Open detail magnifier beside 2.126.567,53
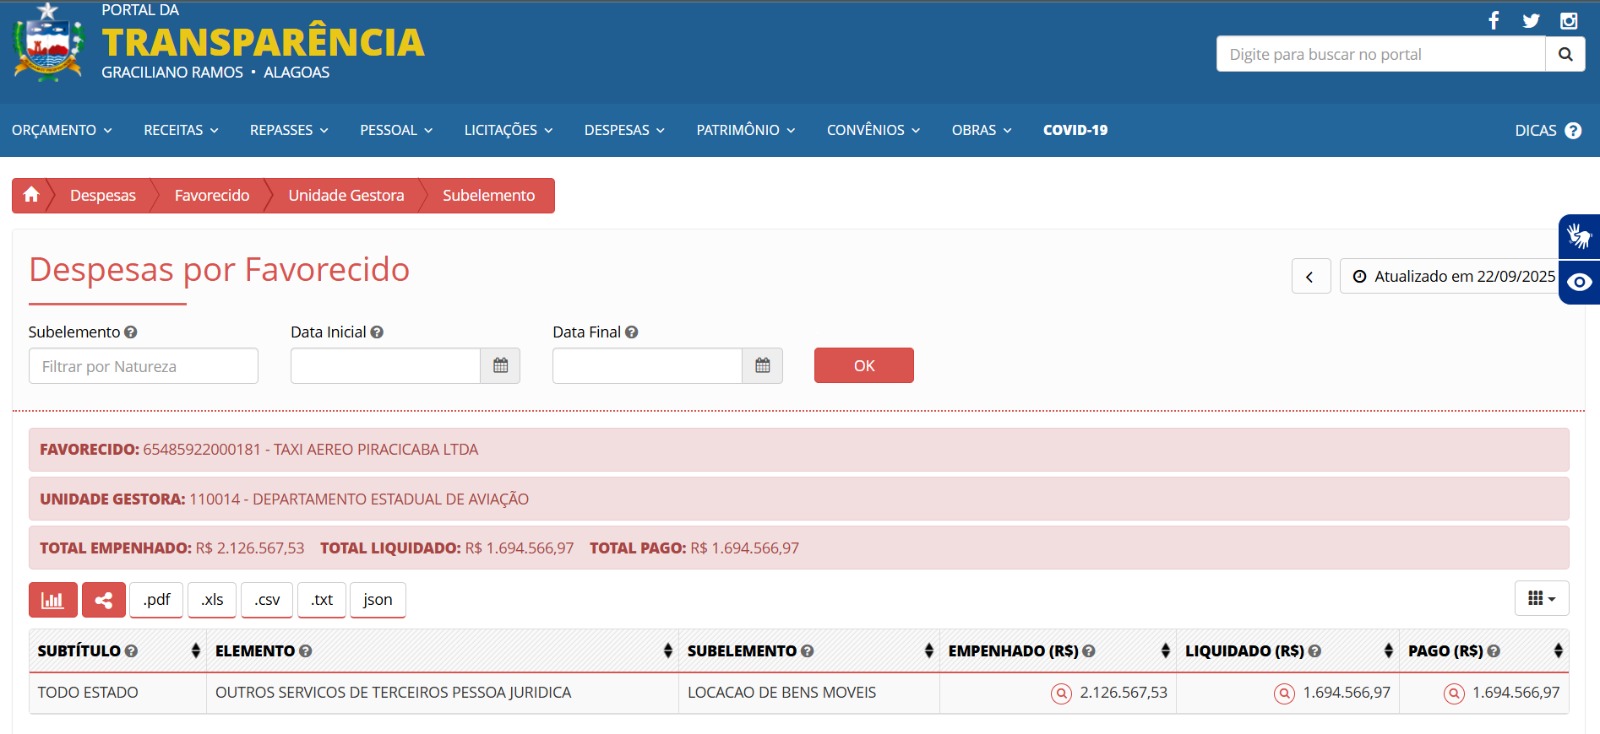 pos(1061,693)
